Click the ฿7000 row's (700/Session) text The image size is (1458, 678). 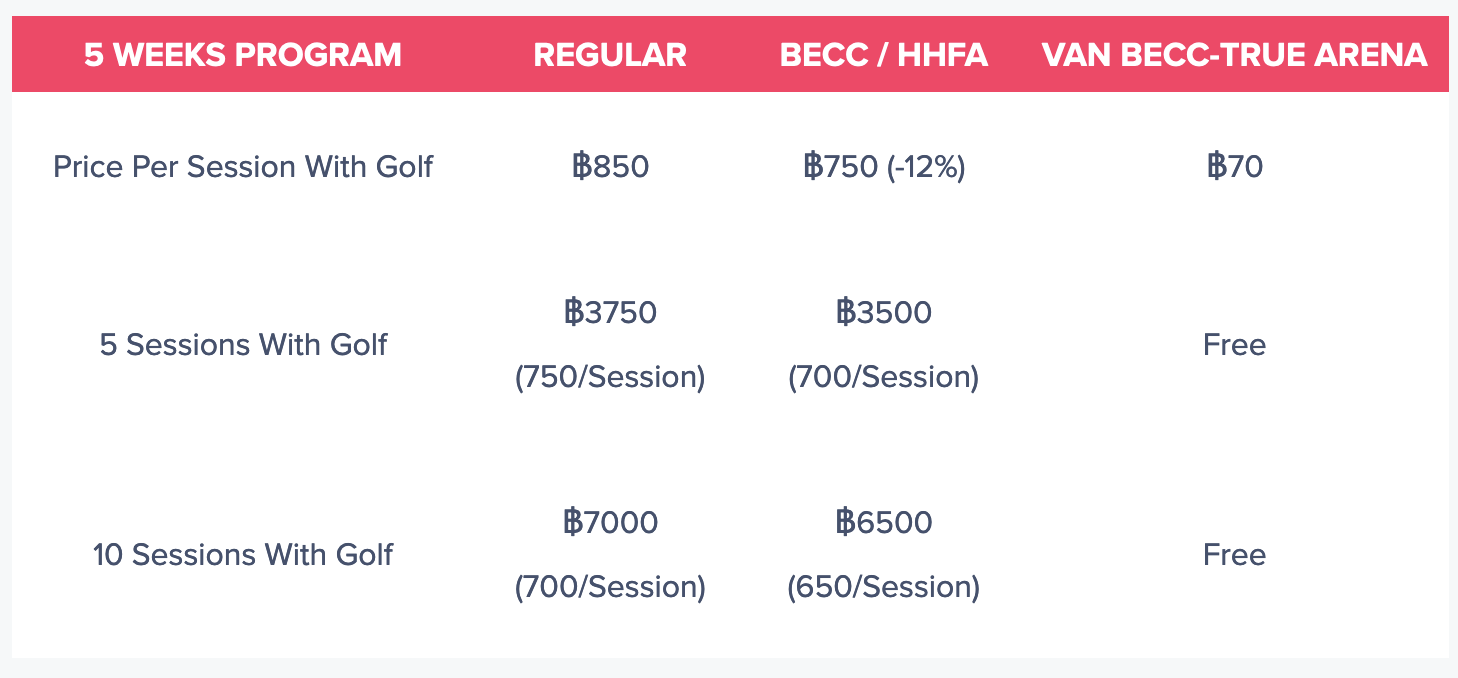(x=610, y=586)
